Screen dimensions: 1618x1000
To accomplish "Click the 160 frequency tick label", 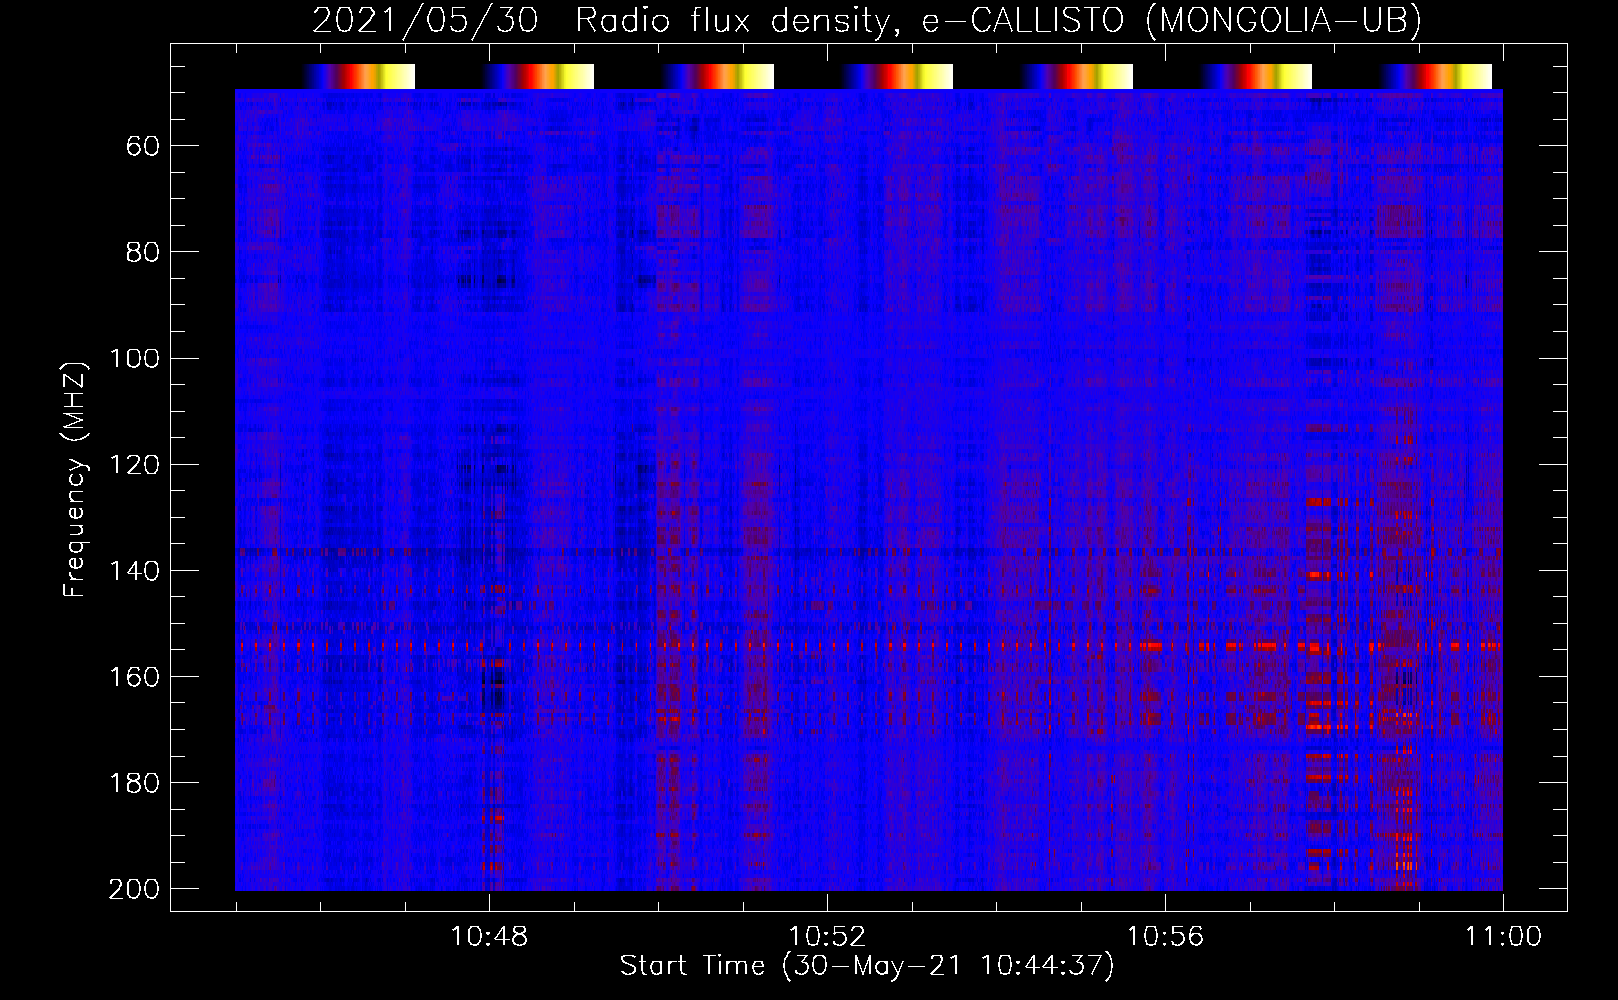I will tap(134, 676).
